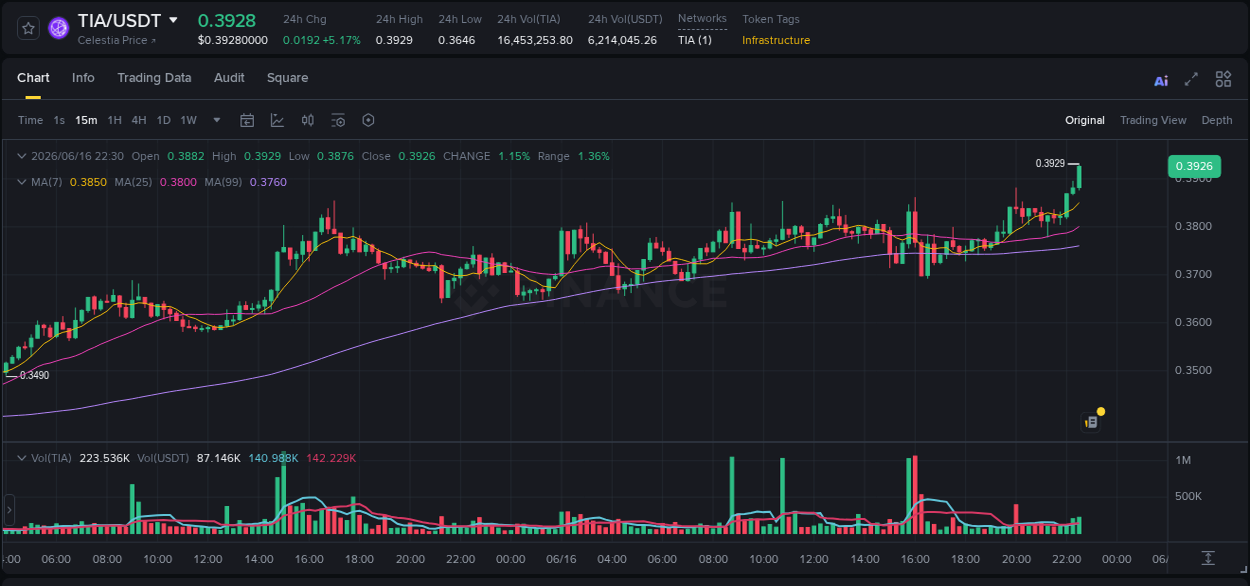Image resolution: width=1250 pixels, height=586 pixels.
Task: Expand the chart to fullscreen
Action: (x=1191, y=79)
